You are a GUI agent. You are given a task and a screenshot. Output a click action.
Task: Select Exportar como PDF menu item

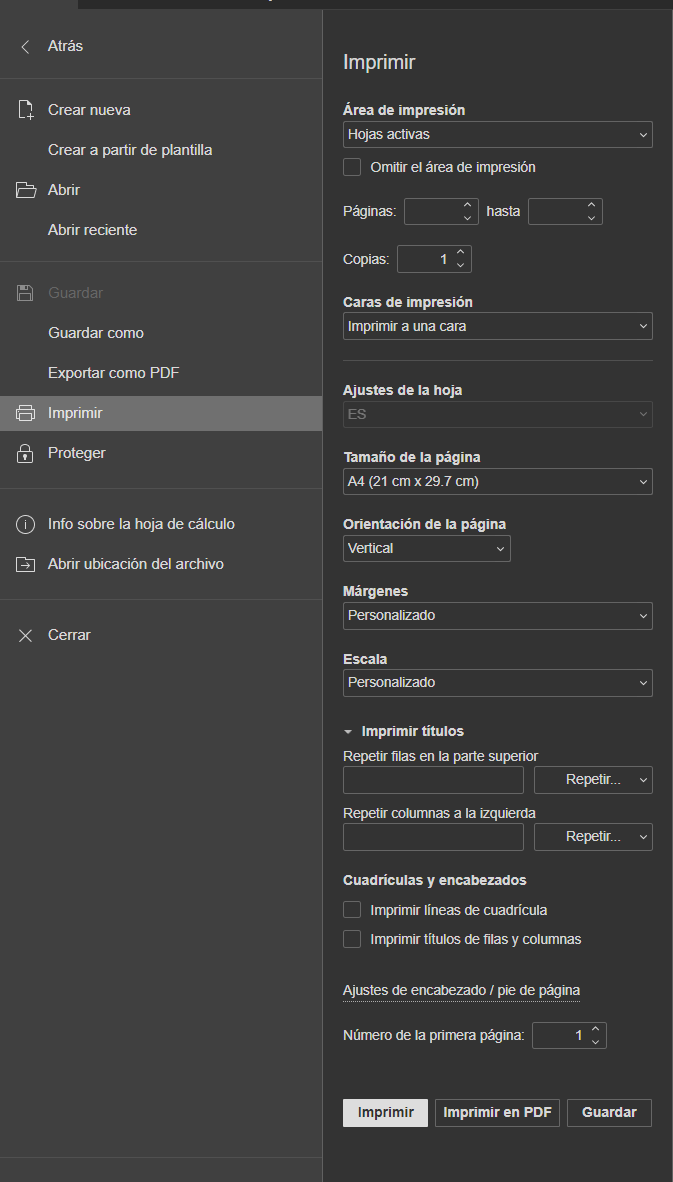(113, 373)
